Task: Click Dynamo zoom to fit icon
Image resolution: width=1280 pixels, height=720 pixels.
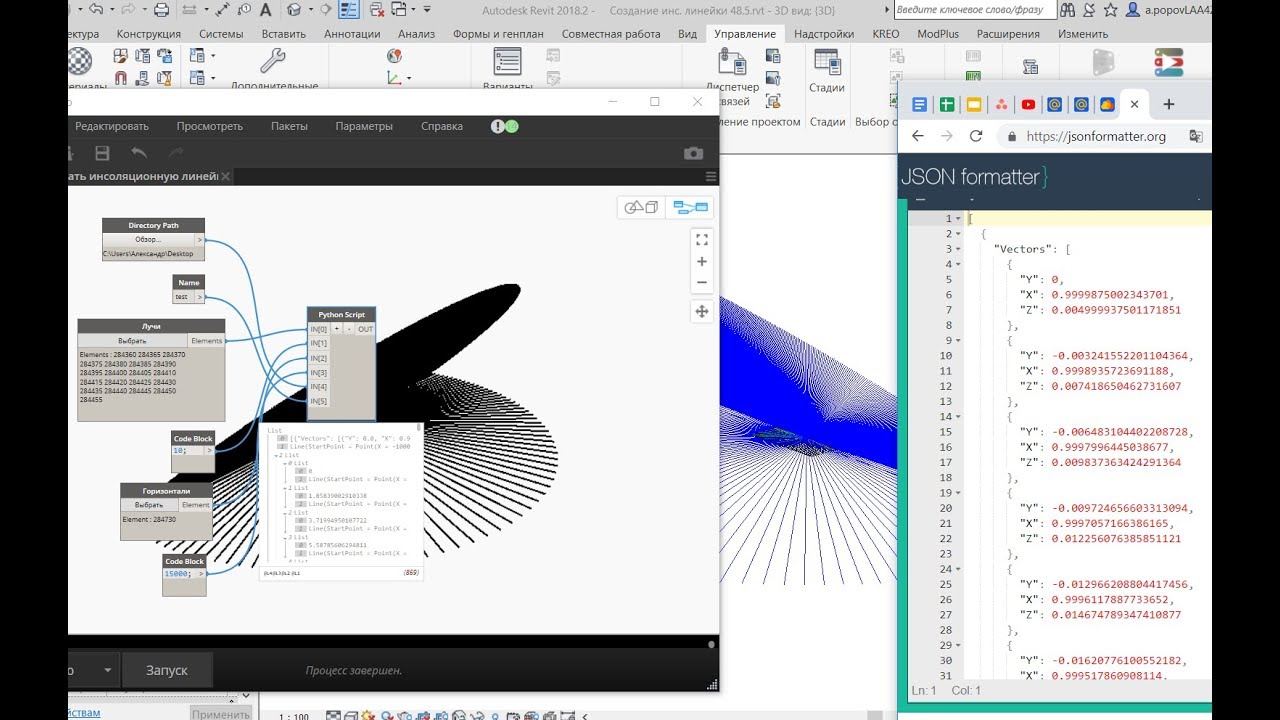Action: click(702, 240)
